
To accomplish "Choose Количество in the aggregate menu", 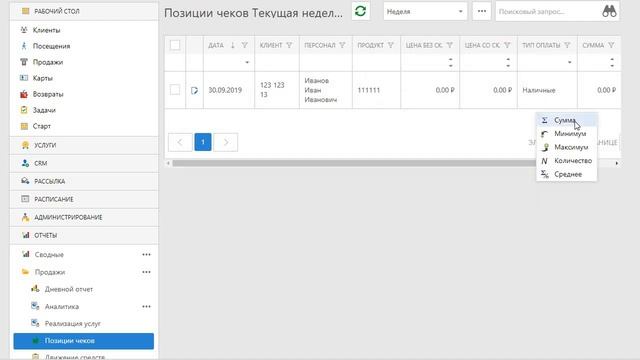I will tap(567, 160).
